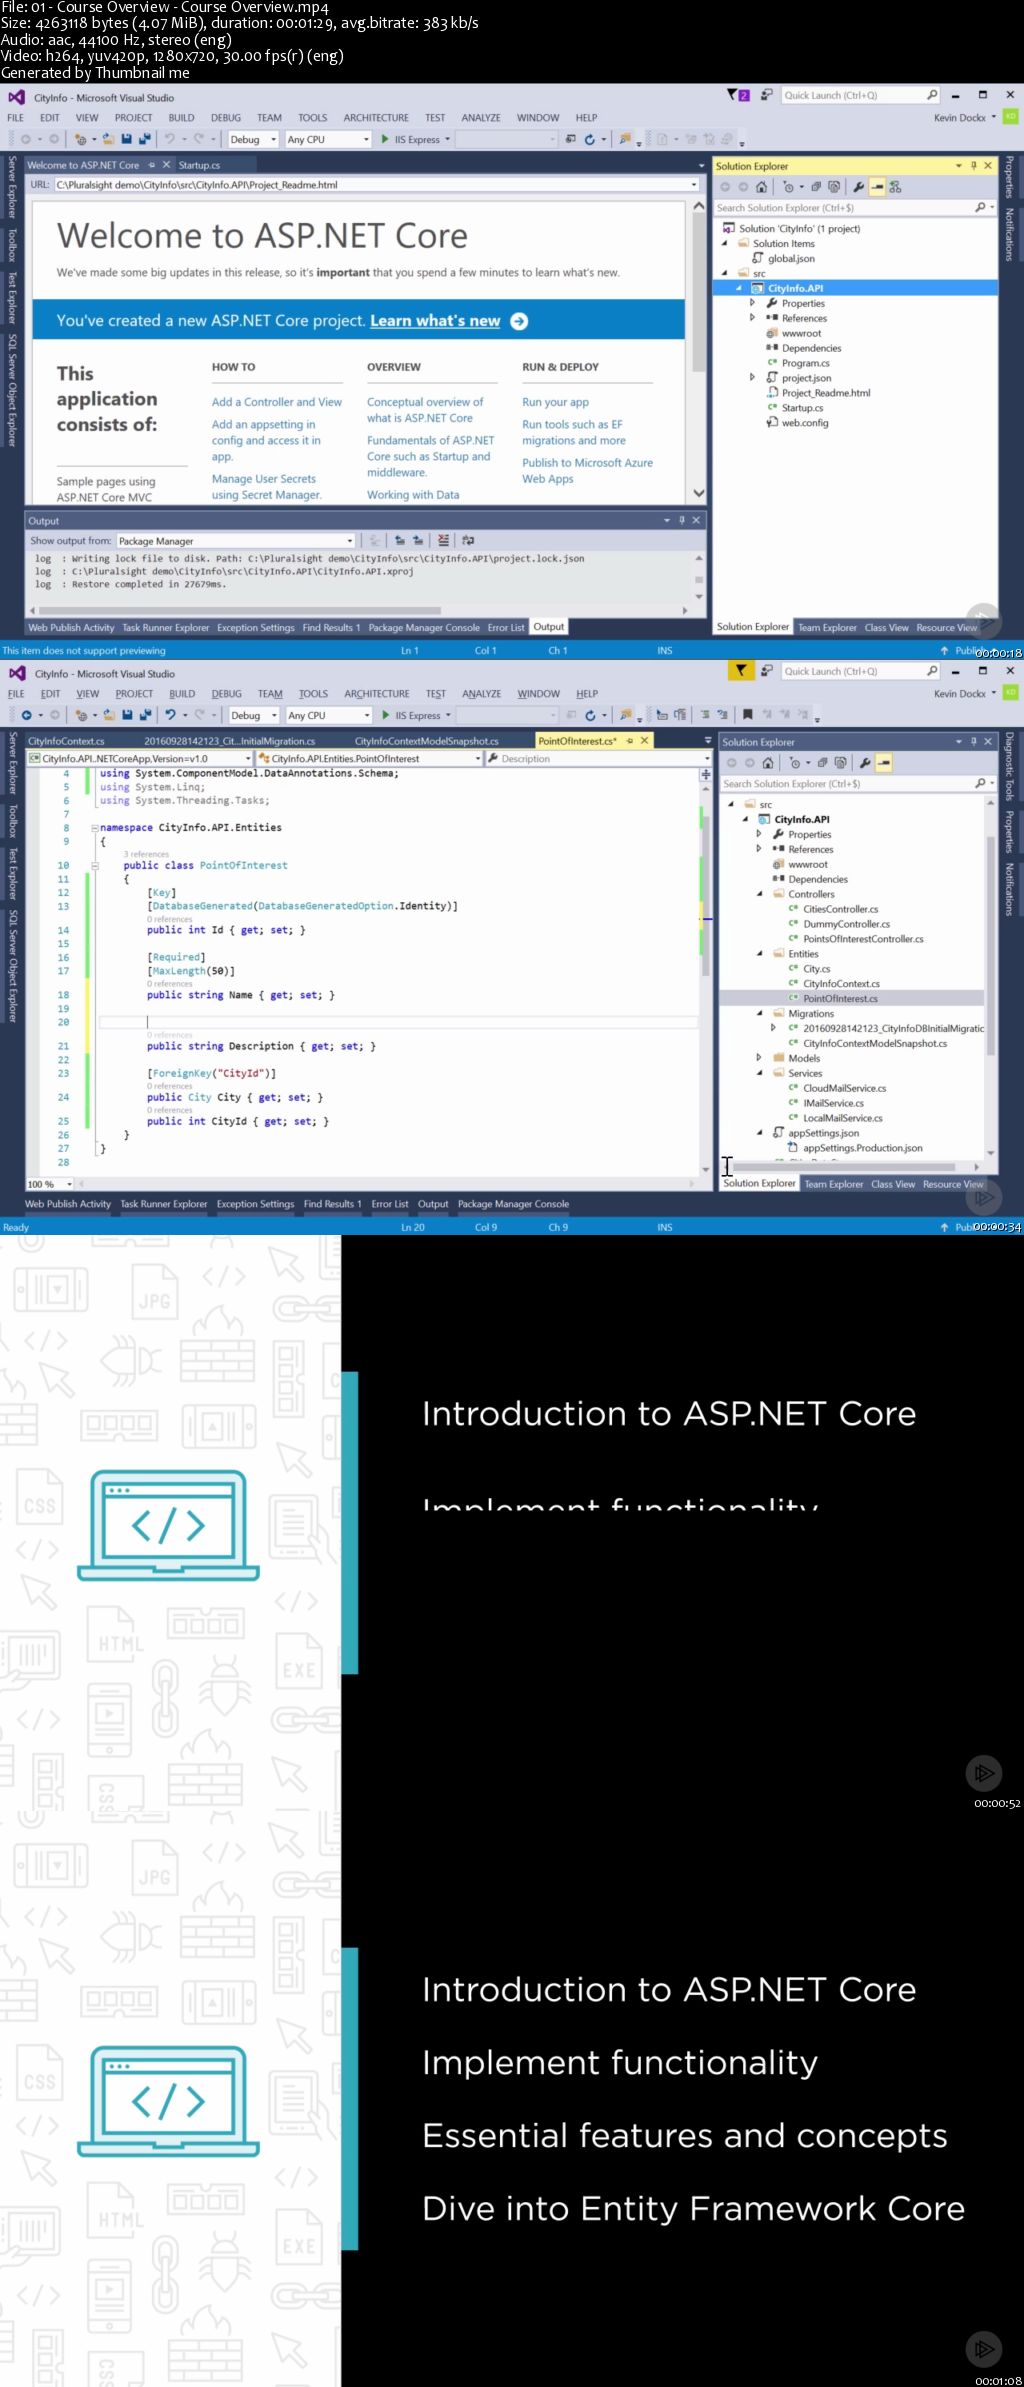
Task: Click Kevin Dockx account avatar in code-editor frame
Action: point(1011,692)
